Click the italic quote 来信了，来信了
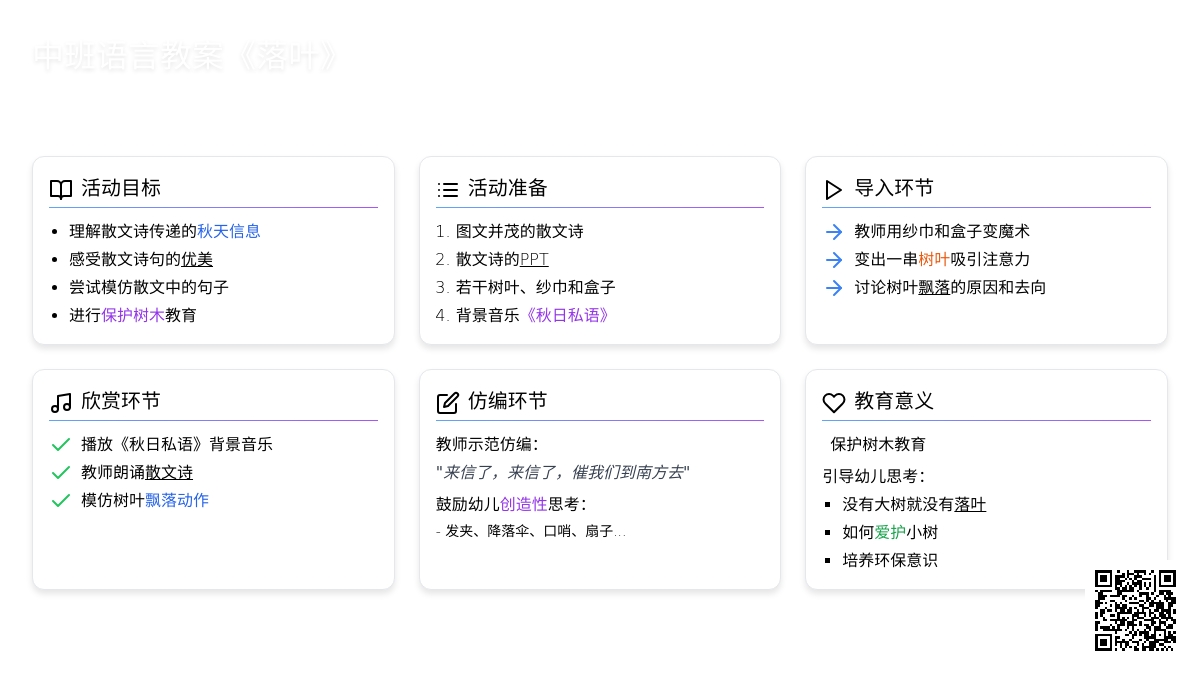1200x675 pixels. (x=505, y=473)
